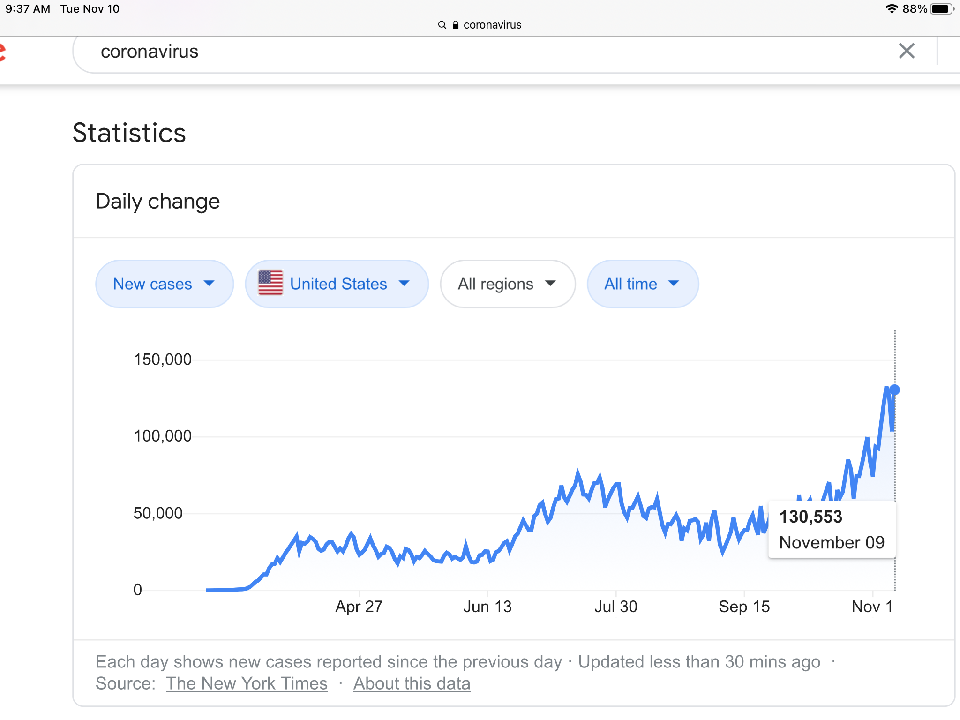Image resolution: width=960 pixels, height=720 pixels.
Task: Click the Daily change card heading
Action: click(x=158, y=201)
